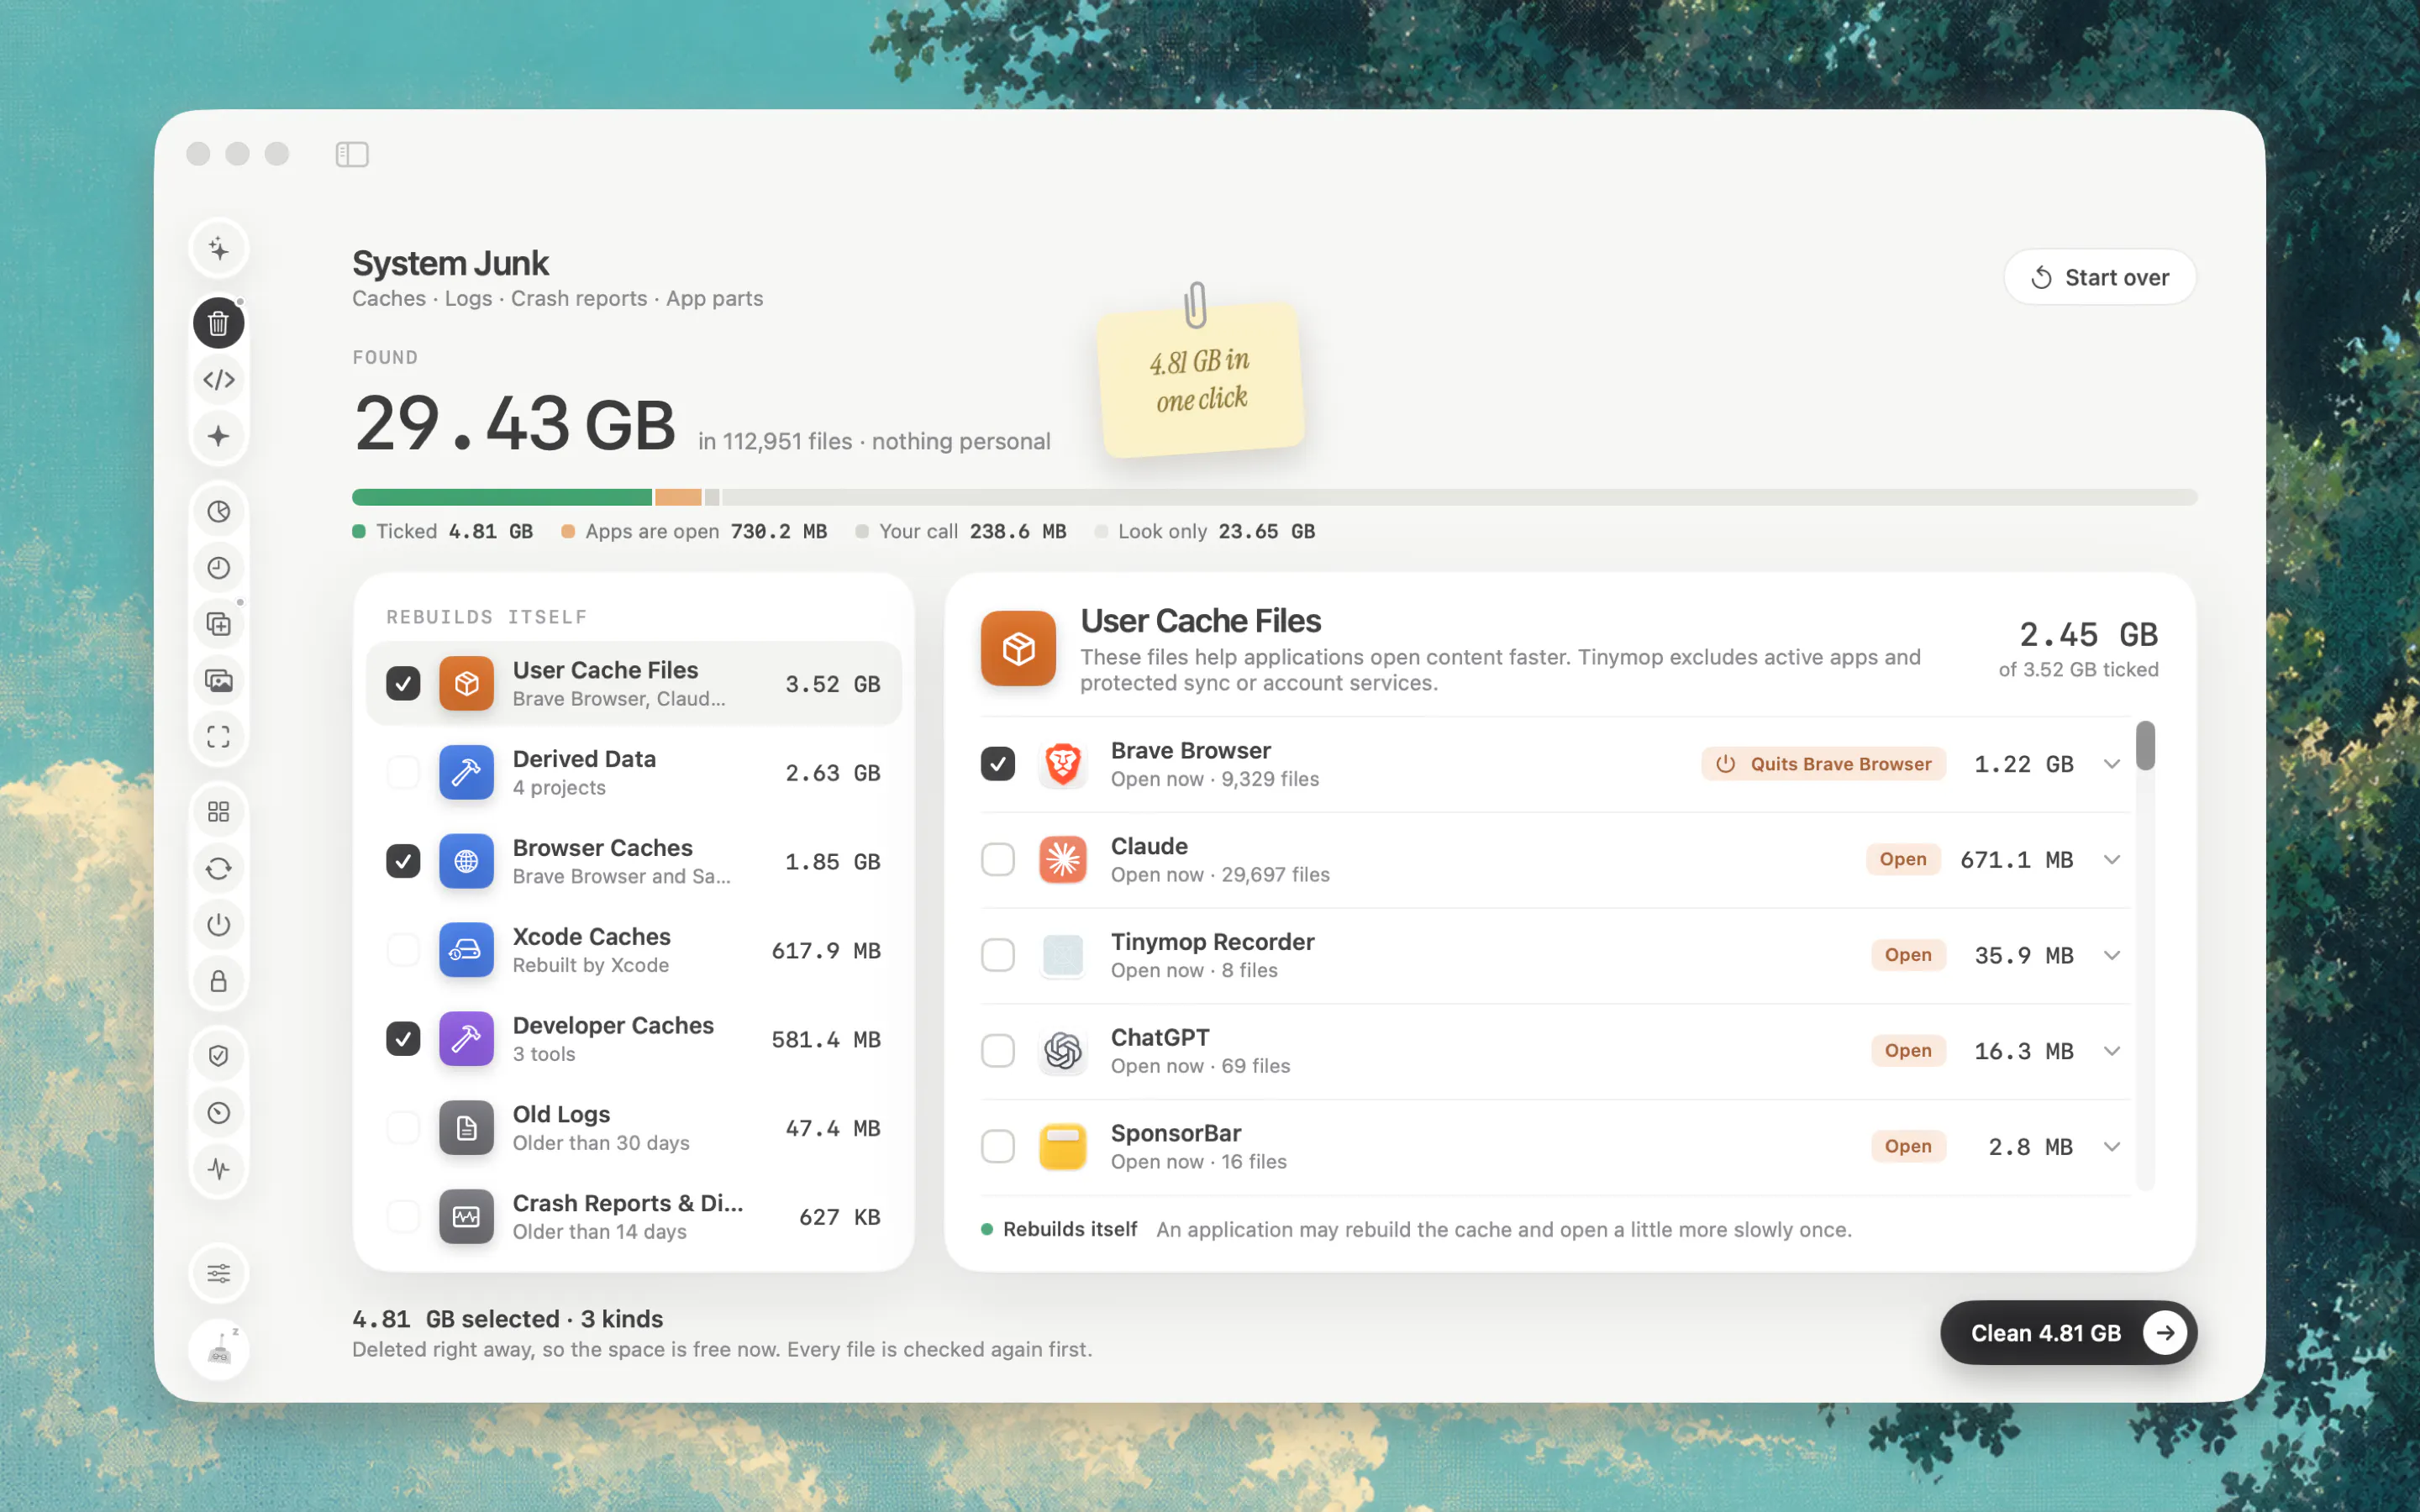Open the sparkles smart scan sidebar icon
Screen dimensions: 2420x1512
click(x=218, y=248)
